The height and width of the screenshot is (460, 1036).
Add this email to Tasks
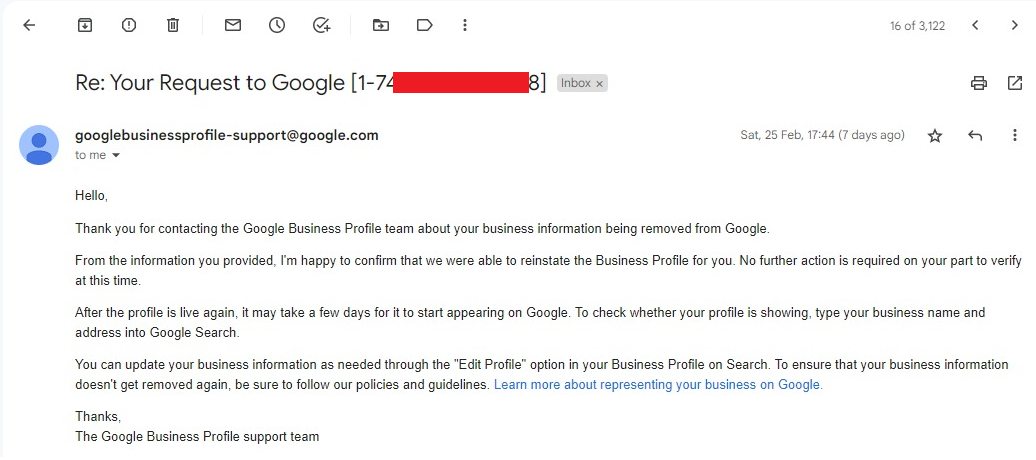(321, 25)
